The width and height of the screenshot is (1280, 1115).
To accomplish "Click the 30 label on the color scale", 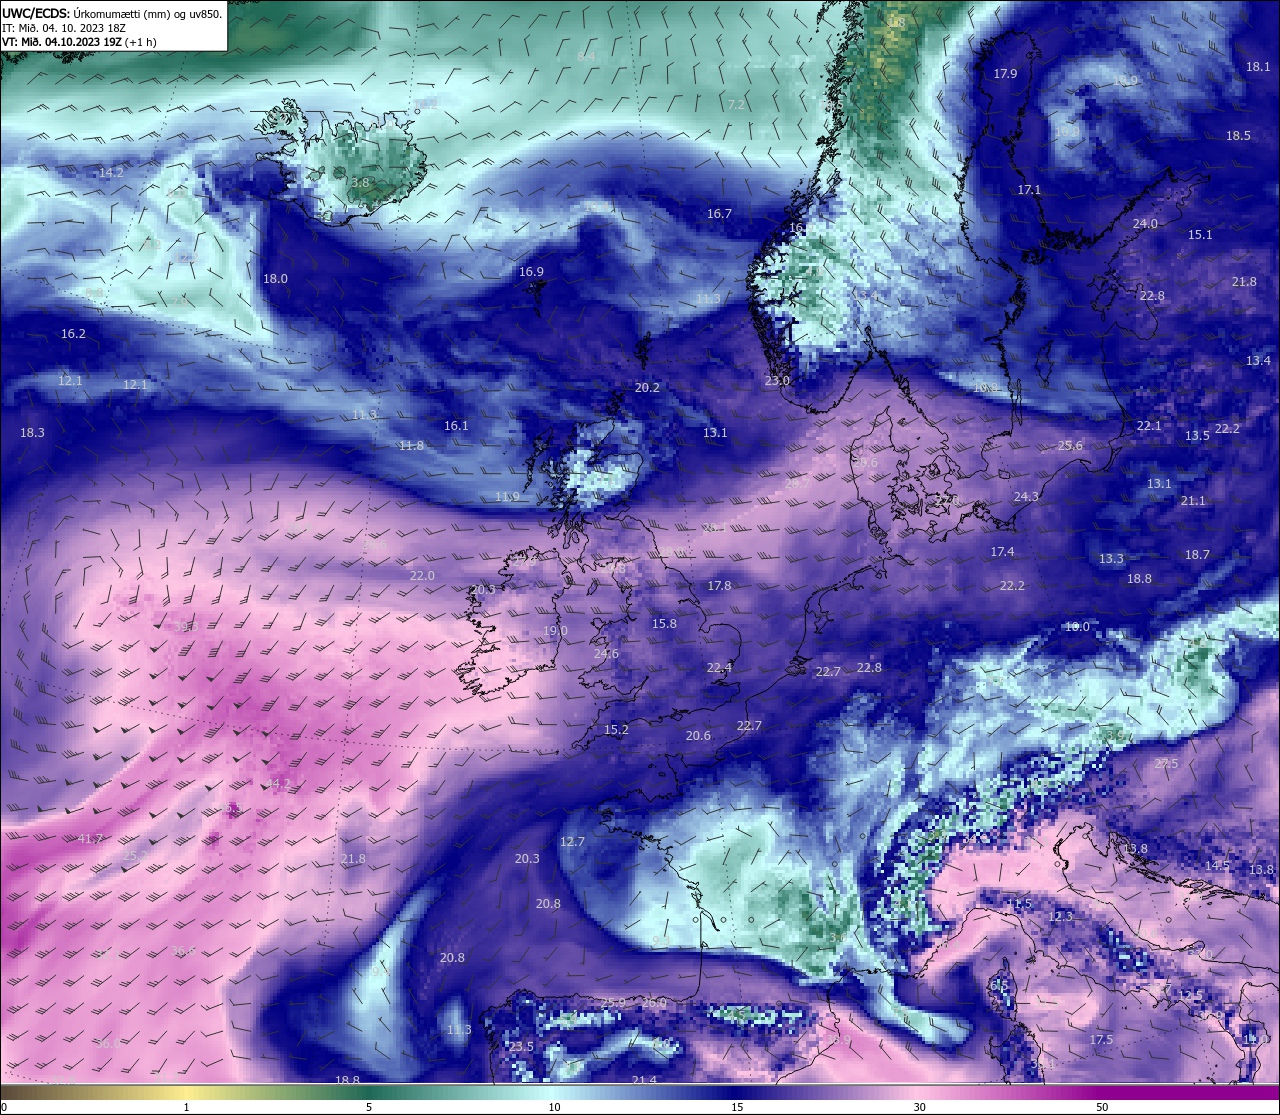I will point(919,1107).
